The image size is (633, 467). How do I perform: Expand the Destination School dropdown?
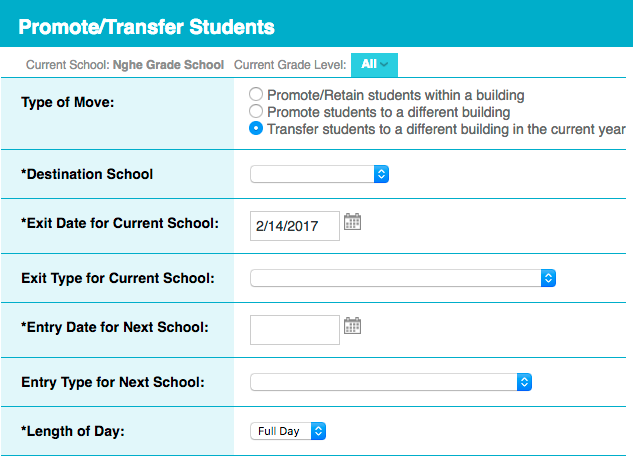click(x=319, y=174)
